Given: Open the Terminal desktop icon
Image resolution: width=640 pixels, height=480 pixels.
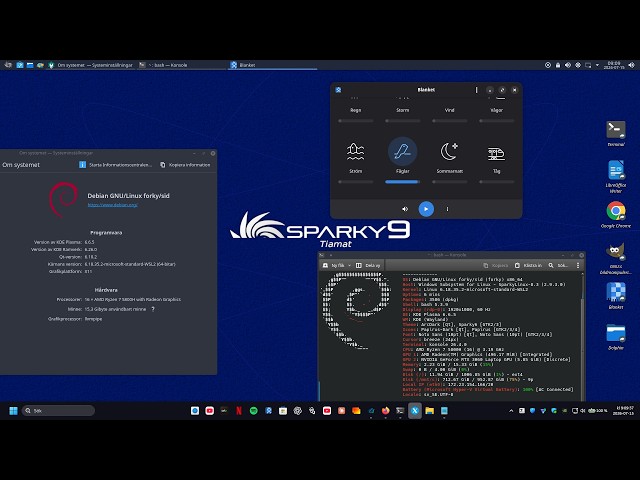Looking at the screenshot, I should (x=616, y=134).
